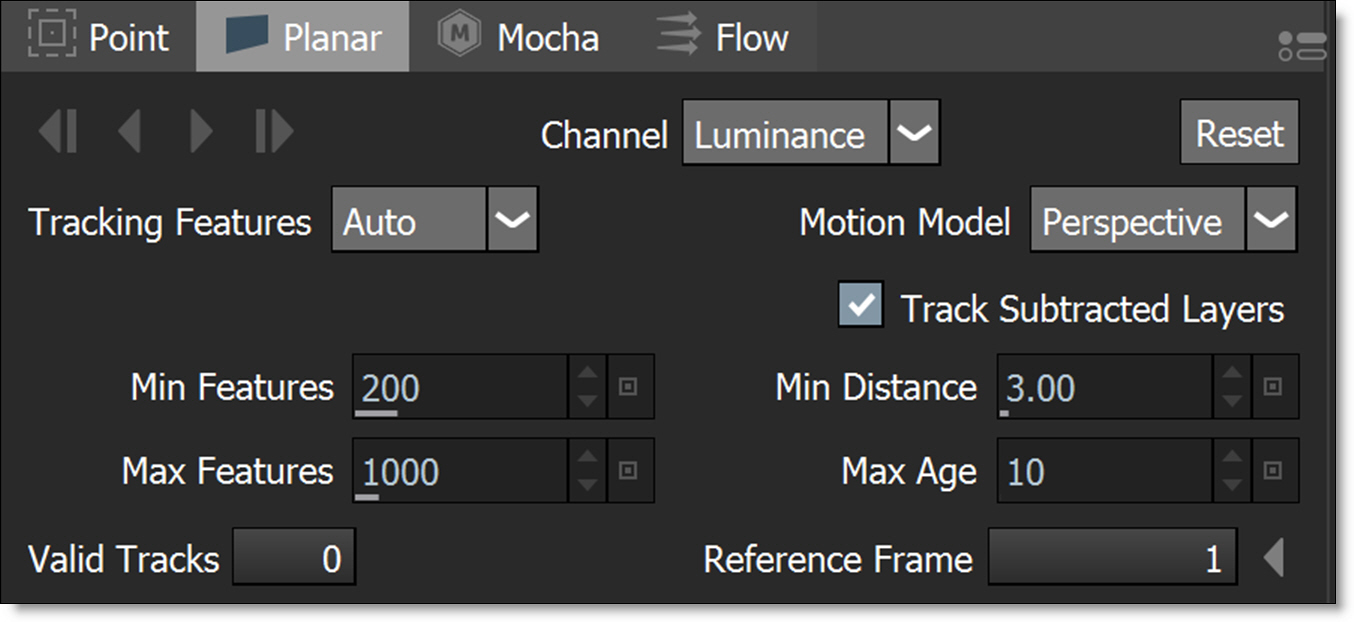Click the Min Features value slider field

pos(460,387)
